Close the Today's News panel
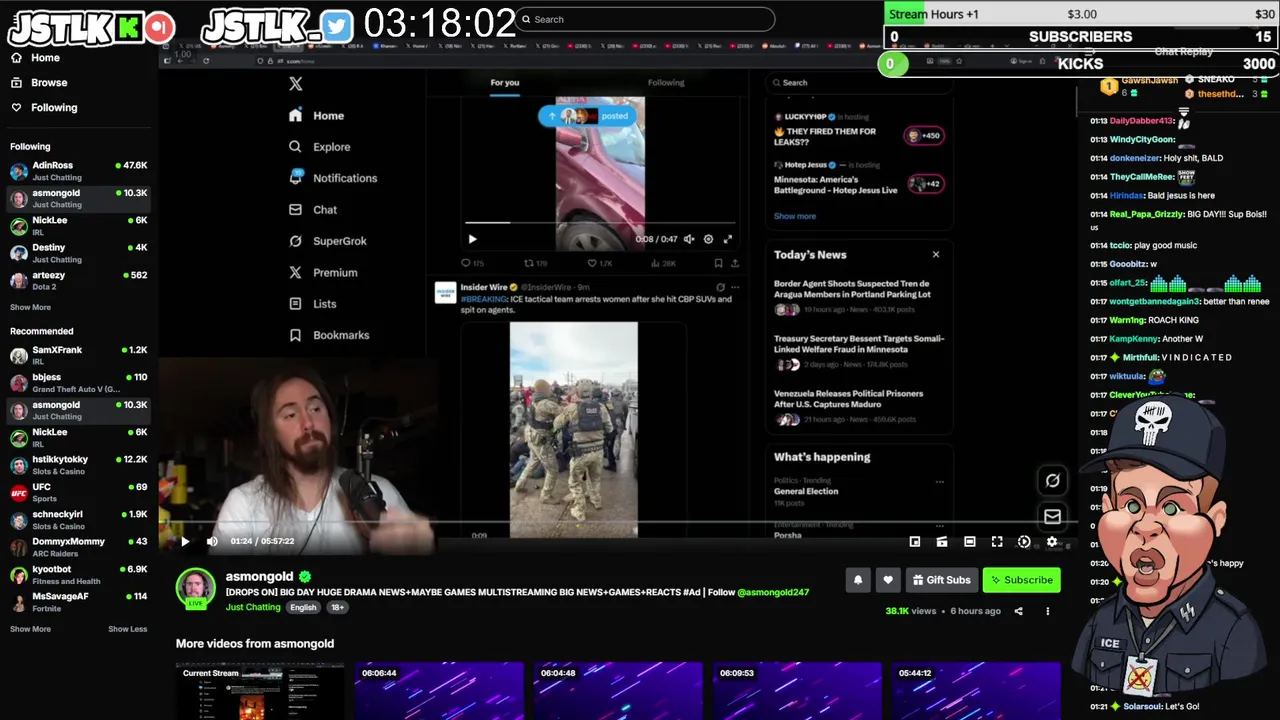The image size is (1280, 720). click(x=936, y=255)
